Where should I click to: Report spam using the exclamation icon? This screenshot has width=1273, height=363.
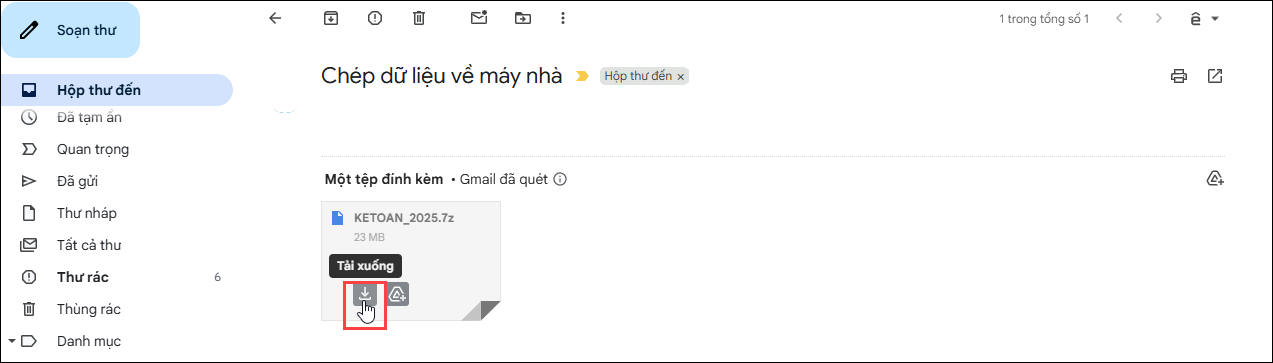pyautogui.click(x=375, y=18)
